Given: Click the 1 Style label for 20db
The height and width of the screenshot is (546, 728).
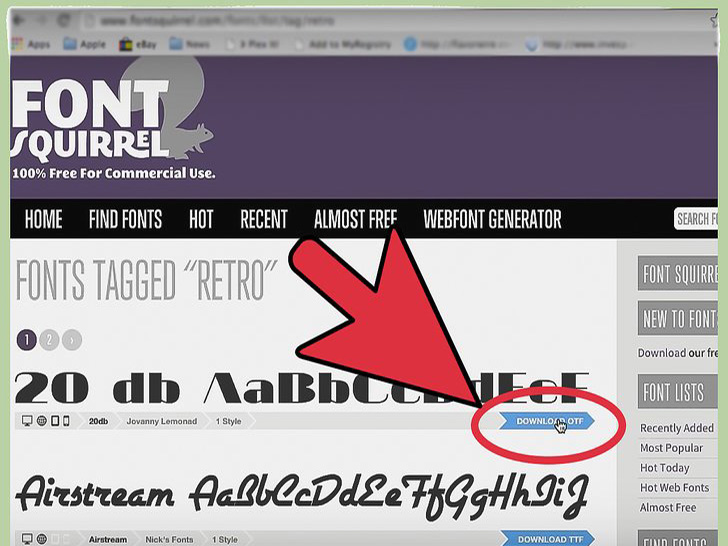Looking at the screenshot, I should pos(228,421).
